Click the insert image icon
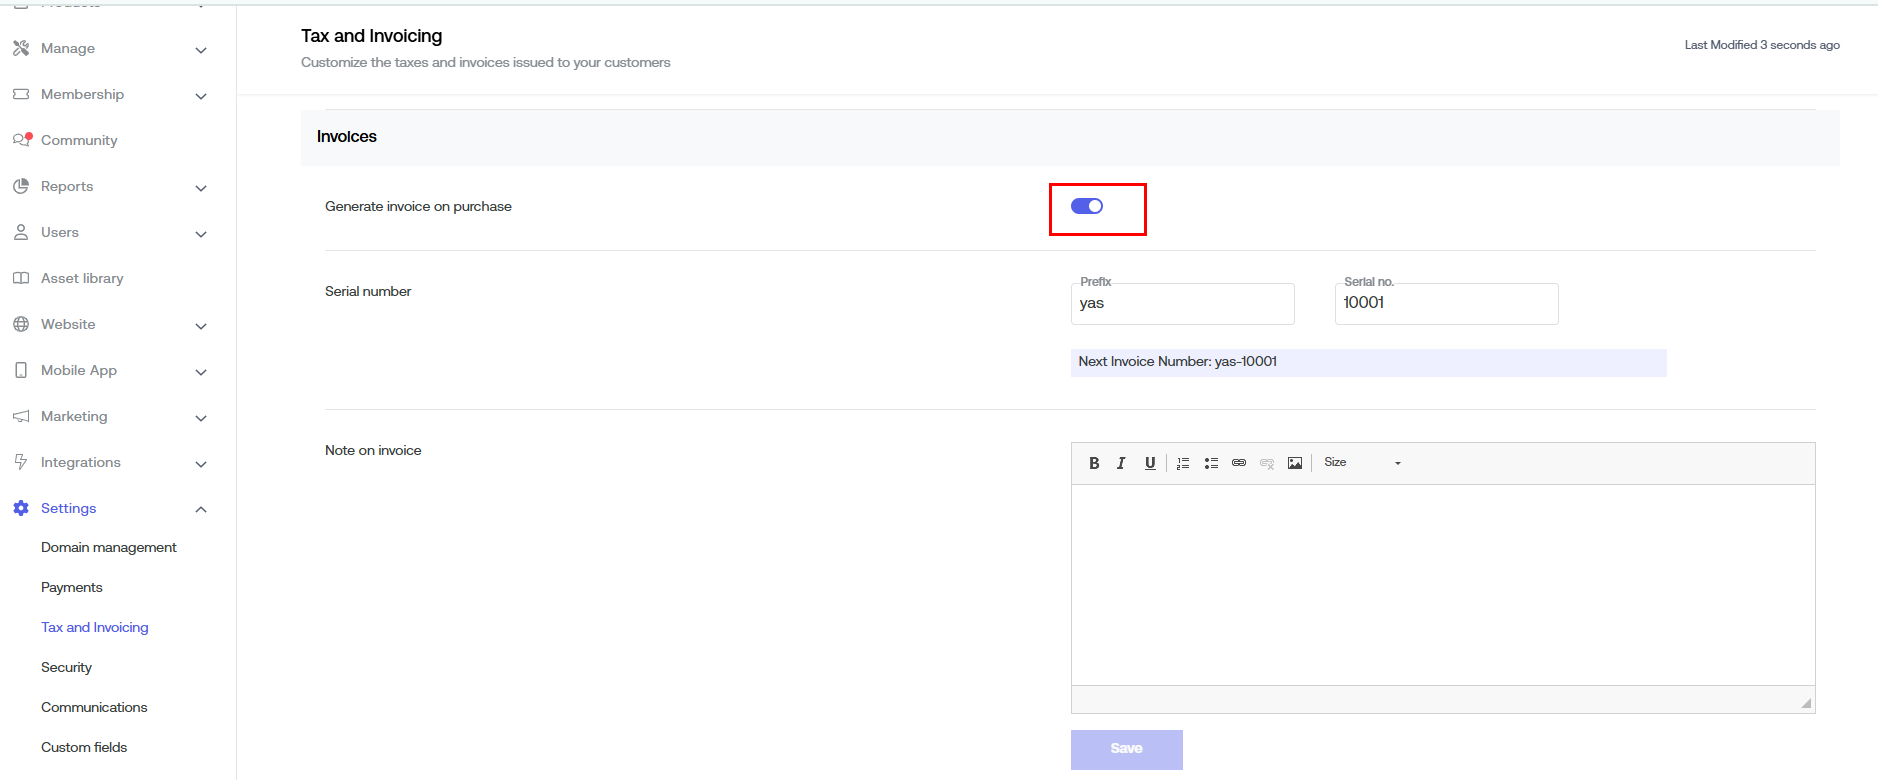The image size is (1878, 780). (1295, 463)
